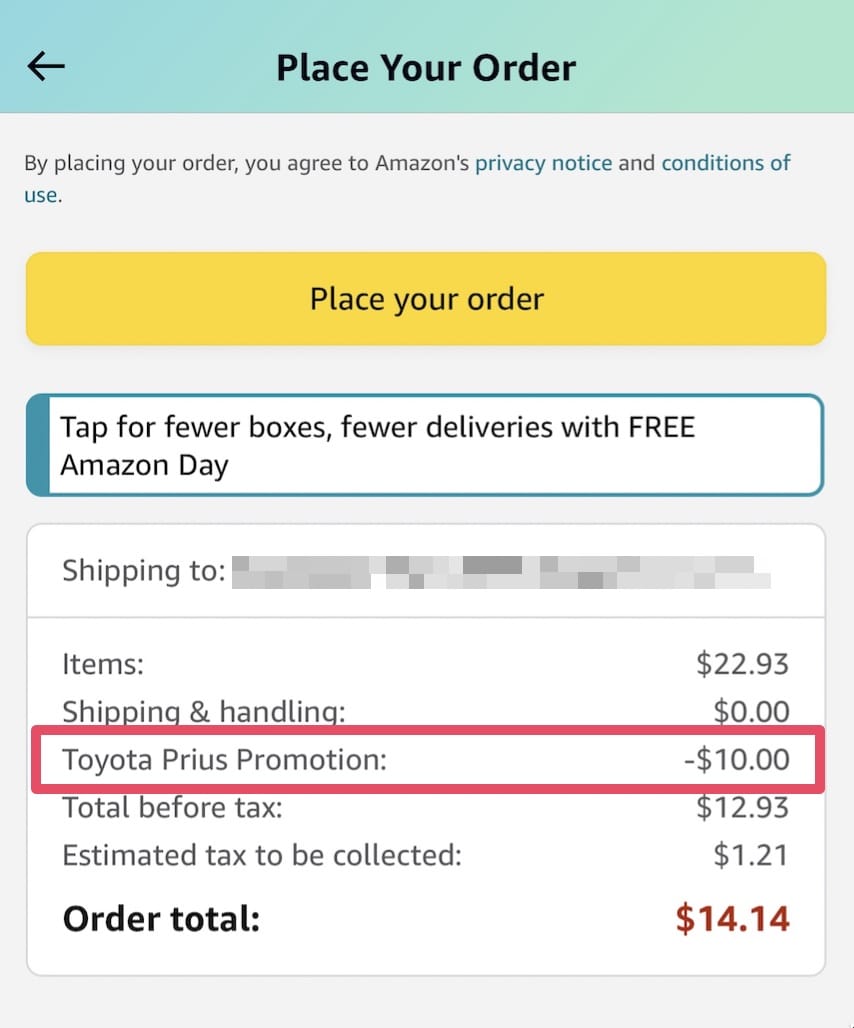Click the Estimated tax to be collected row
The image size is (854, 1028).
coord(427,855)
